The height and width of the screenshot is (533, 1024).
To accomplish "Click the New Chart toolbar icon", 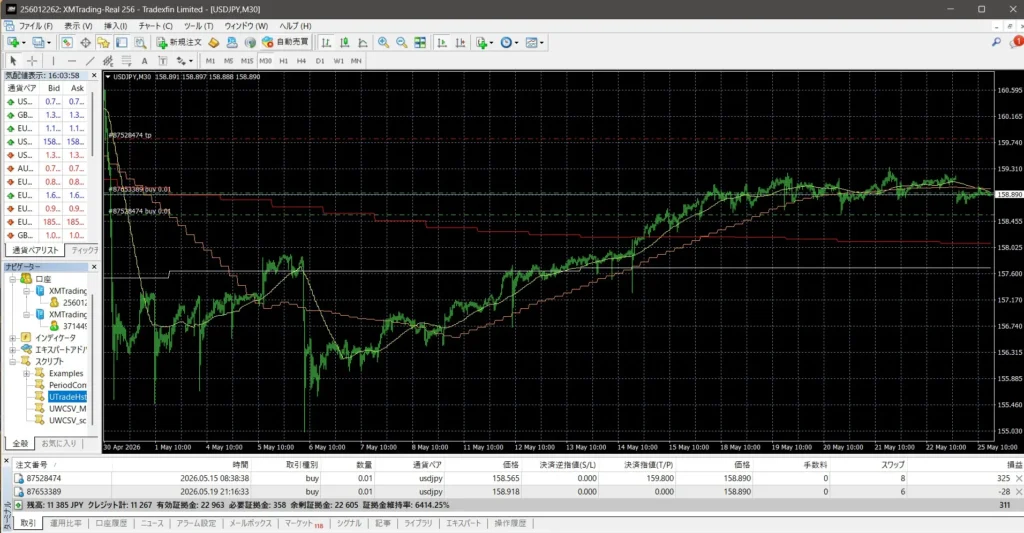I will pos(12,42).
